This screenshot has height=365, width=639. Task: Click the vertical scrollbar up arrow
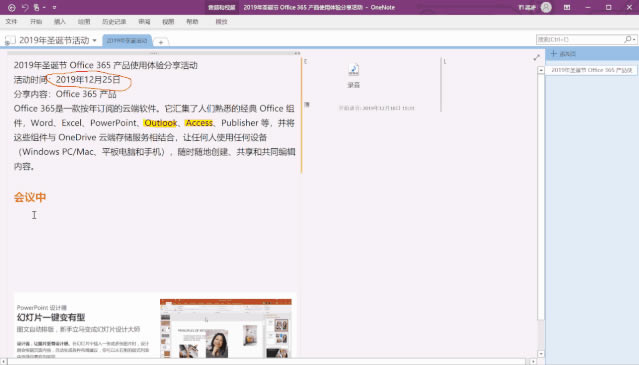click(541, 70)
